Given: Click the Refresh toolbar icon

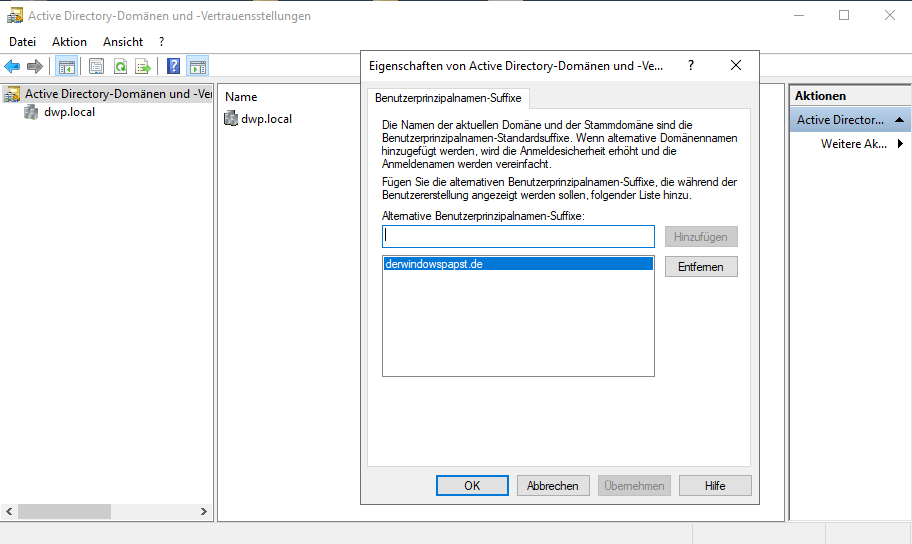Looking at the screenshot, I should coord(120,67).
